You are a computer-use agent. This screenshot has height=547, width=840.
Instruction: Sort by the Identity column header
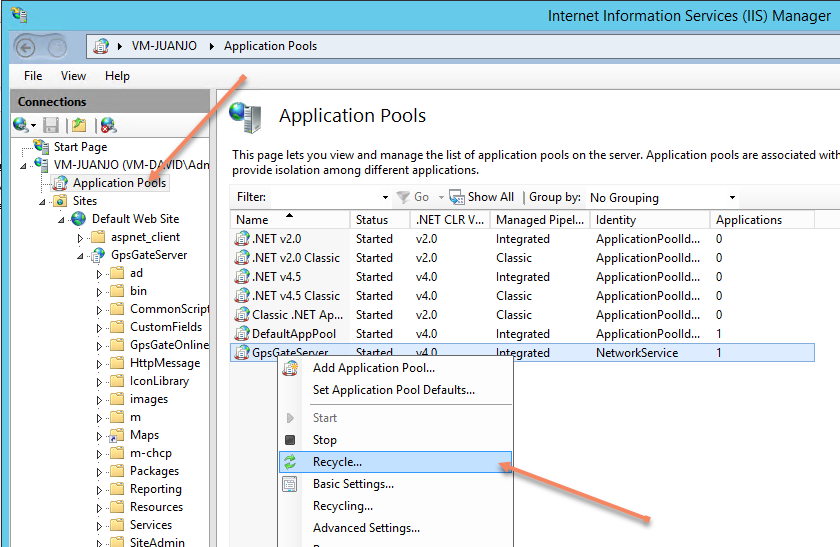650,220
